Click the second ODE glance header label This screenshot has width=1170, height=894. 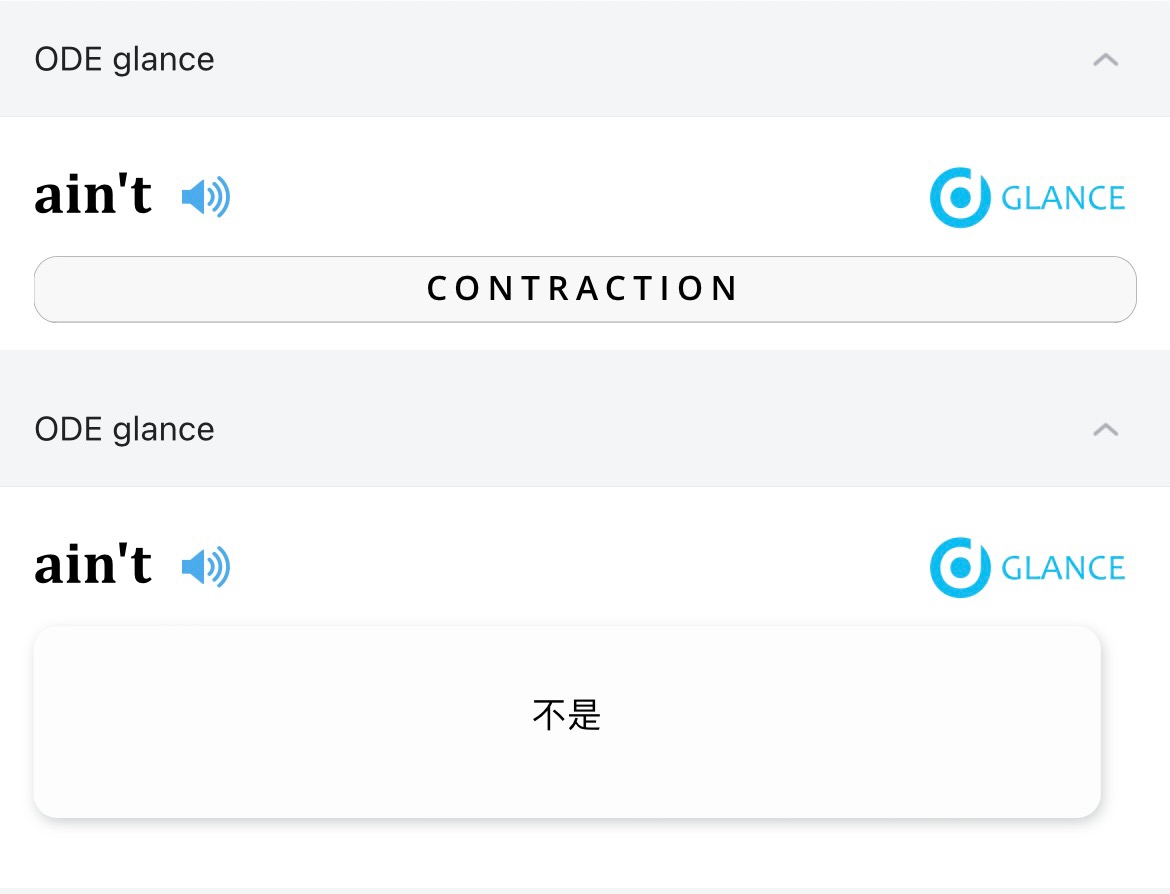pos(124,430)
